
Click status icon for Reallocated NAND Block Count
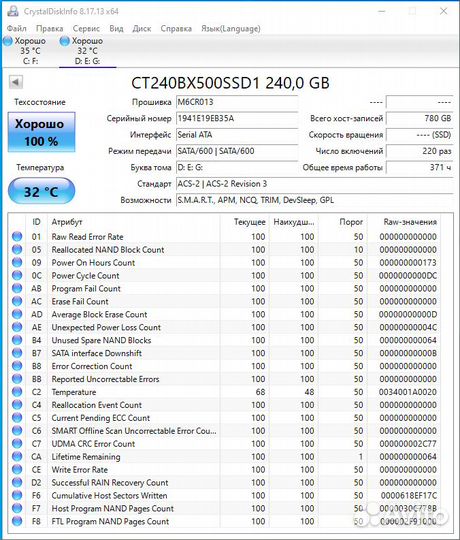point(17,249)
